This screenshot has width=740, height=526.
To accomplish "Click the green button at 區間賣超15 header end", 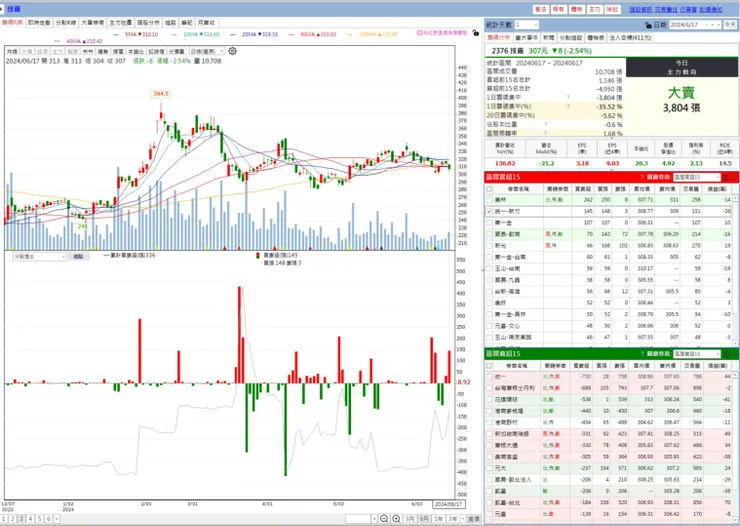I will point(726,353).
